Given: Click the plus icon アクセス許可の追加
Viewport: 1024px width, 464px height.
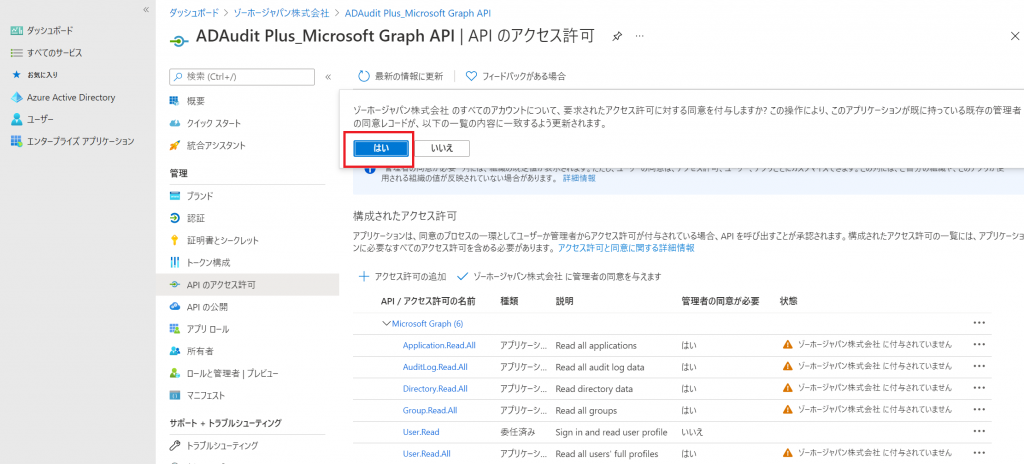Looking at the screenshot, I should tap(364, 276).
